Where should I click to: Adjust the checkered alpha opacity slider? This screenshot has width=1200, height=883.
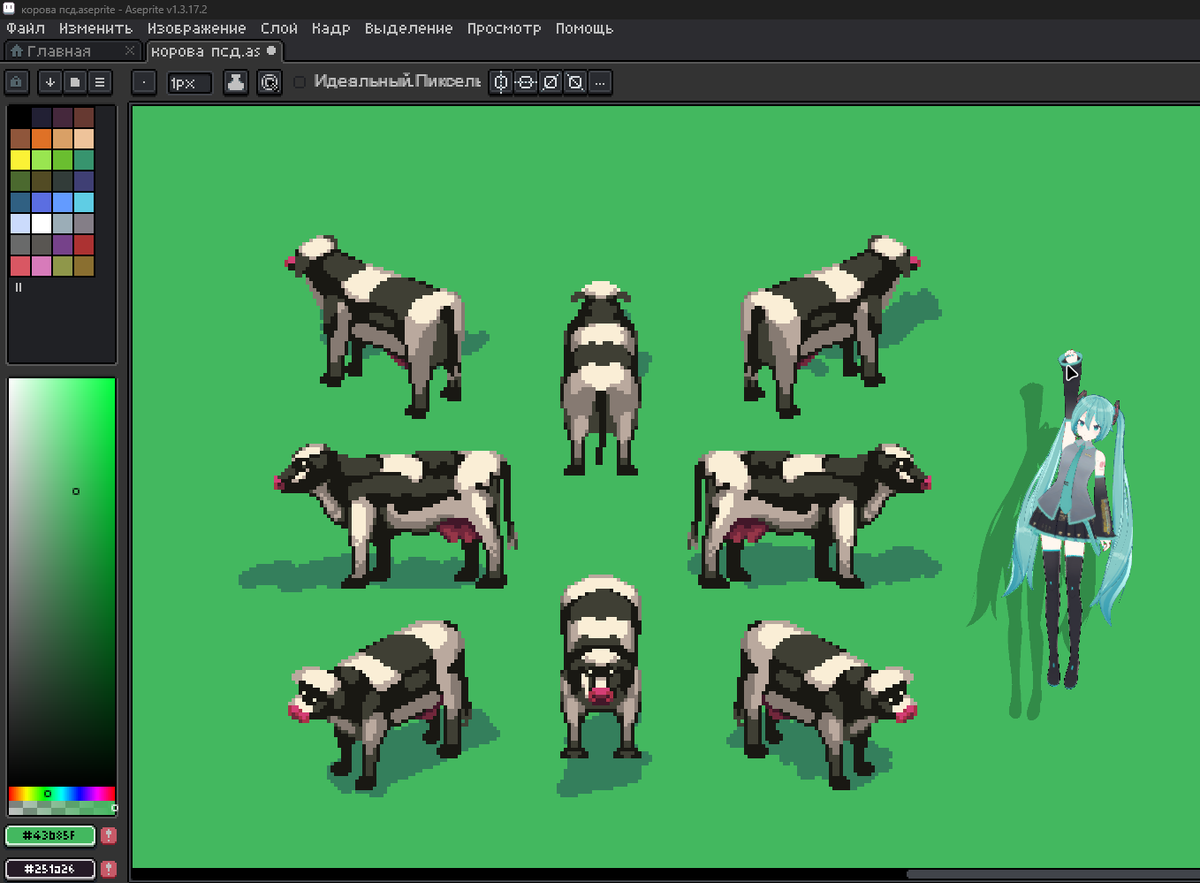click(x=62, y=808)
